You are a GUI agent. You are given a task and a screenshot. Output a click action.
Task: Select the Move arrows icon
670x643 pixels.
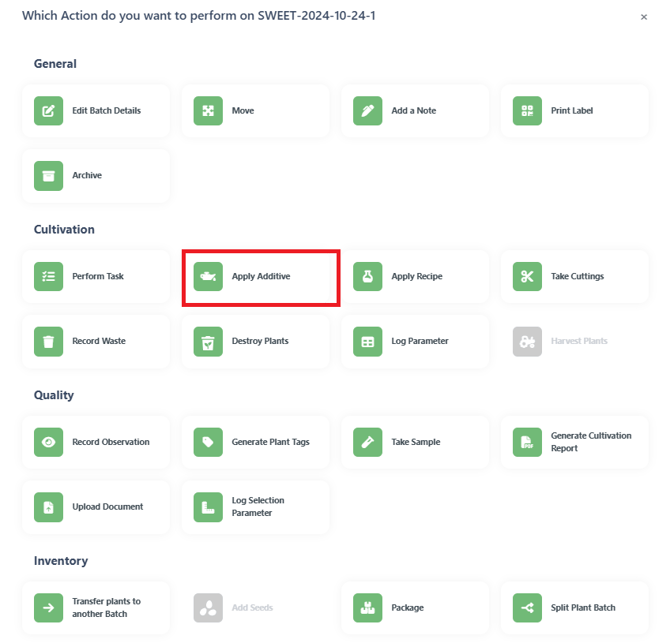pos(208,111)
